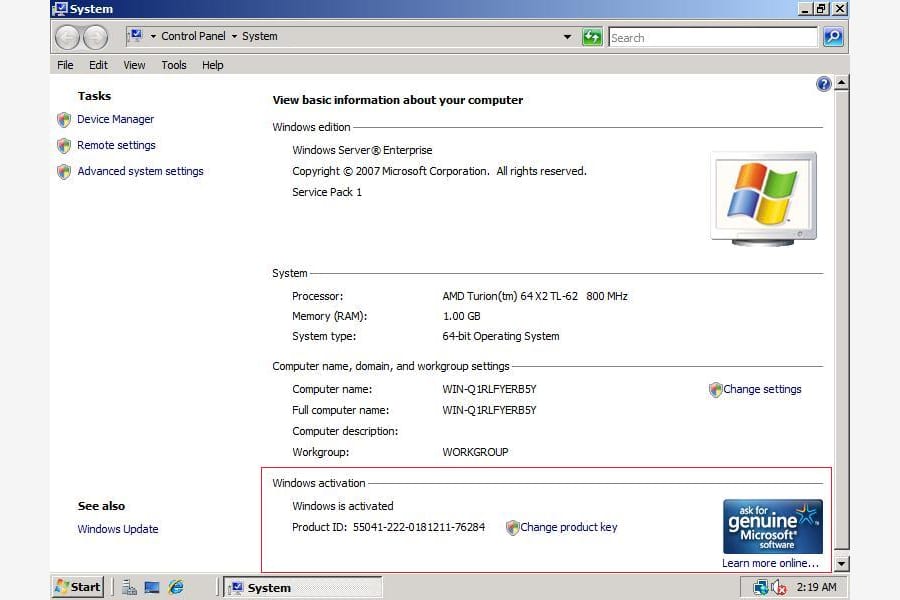Open the Help menu
The height and width of the screenshot is (600, 900).
point(212,65)
